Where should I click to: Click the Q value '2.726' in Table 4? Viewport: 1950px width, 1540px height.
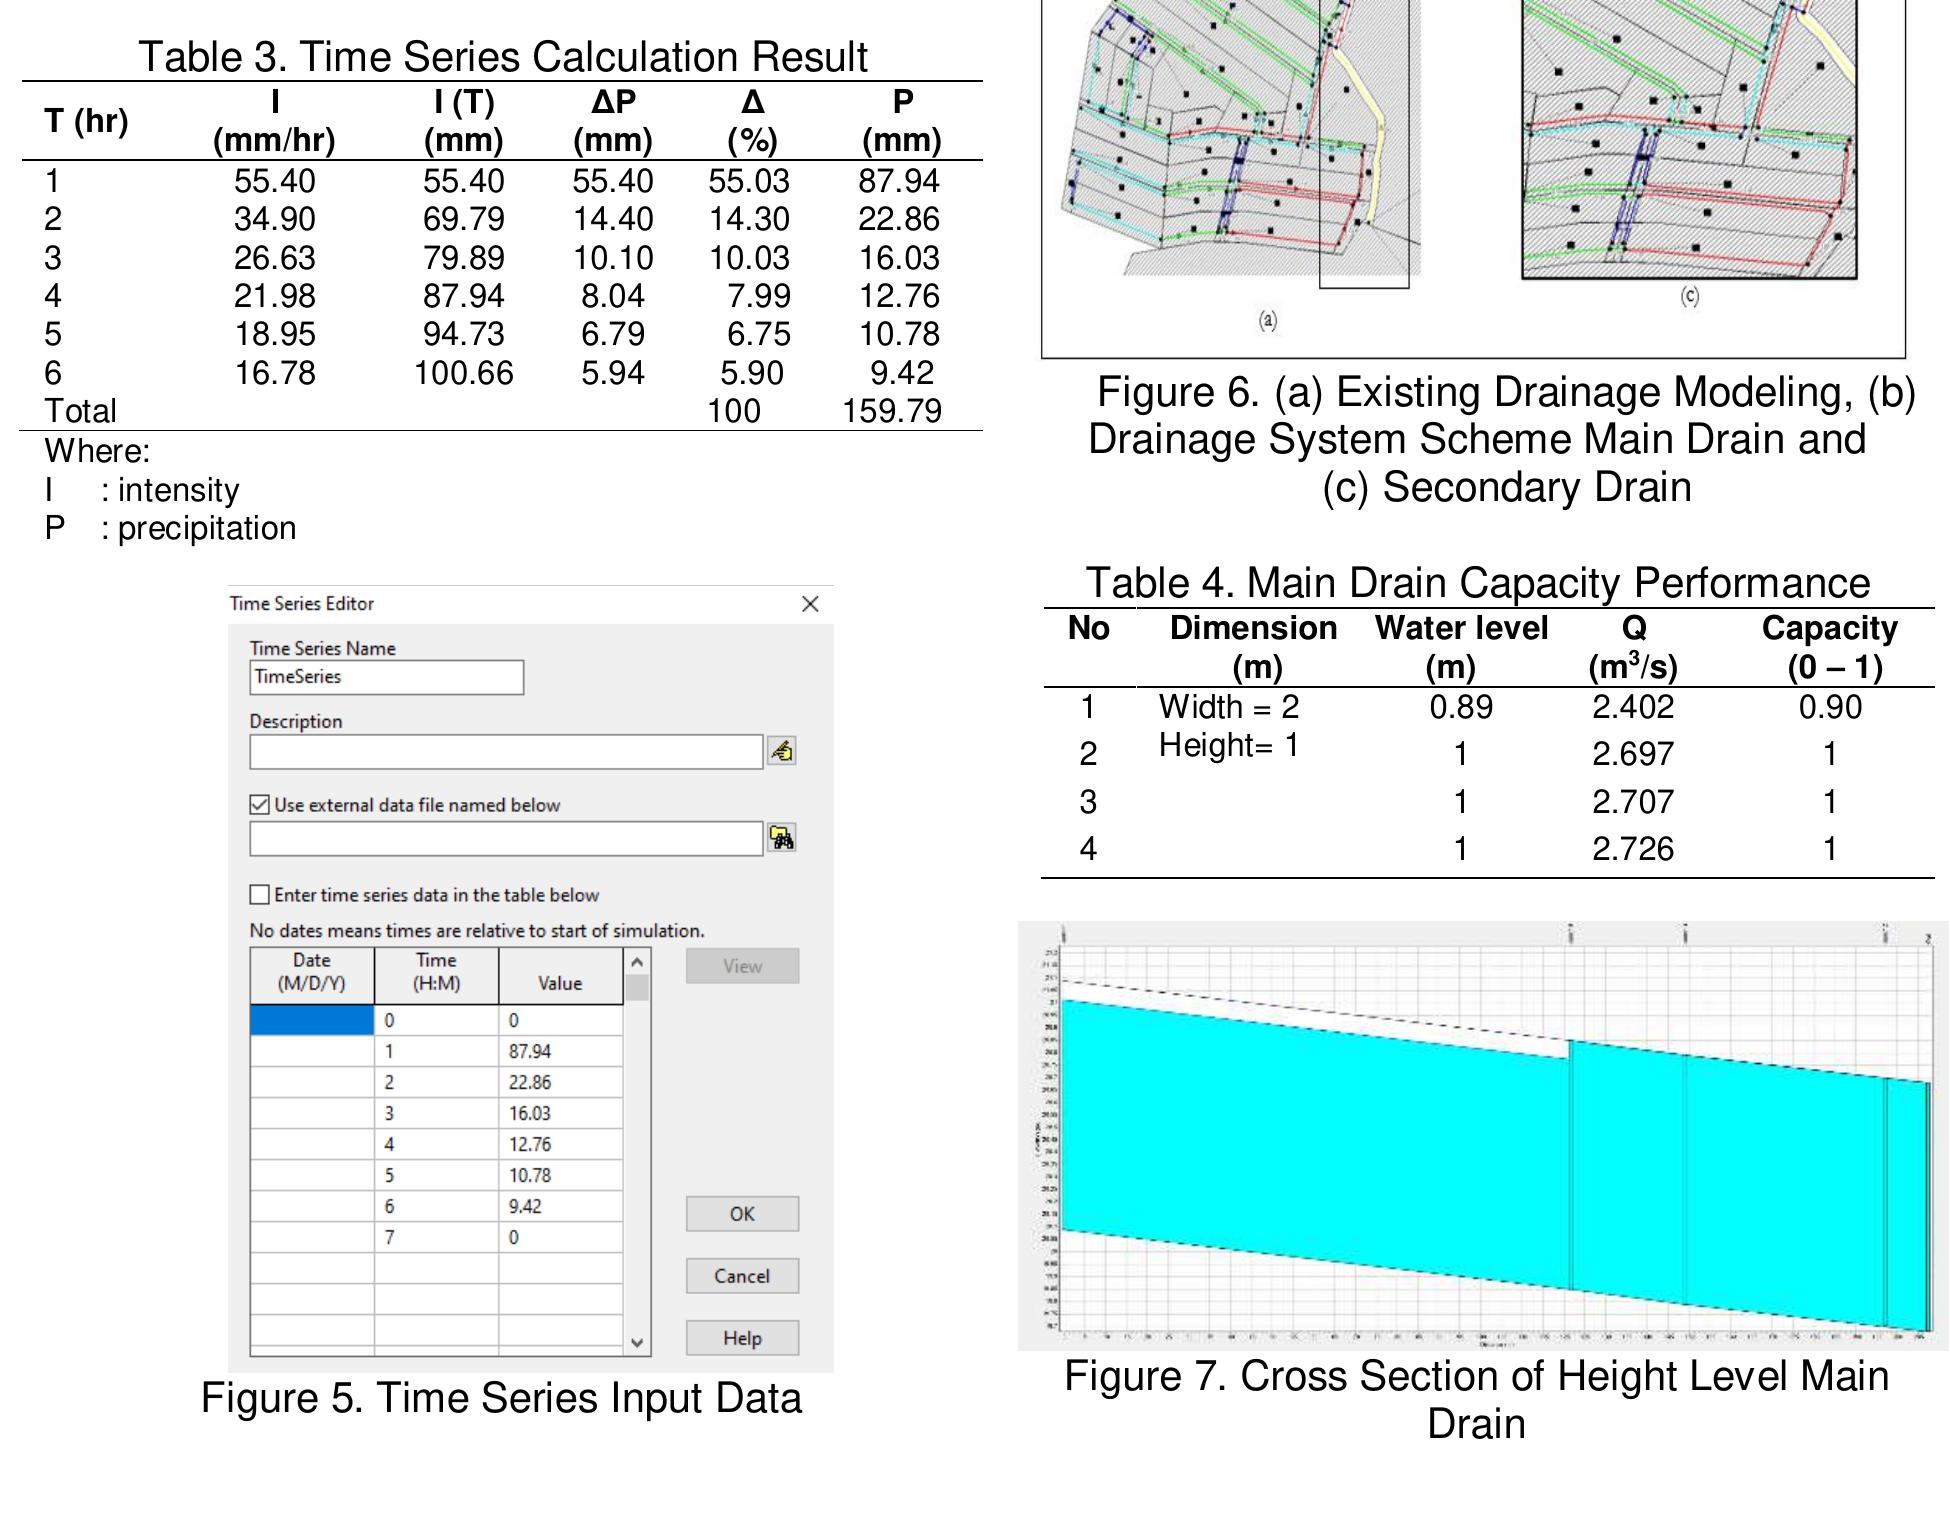(1633, 849)
